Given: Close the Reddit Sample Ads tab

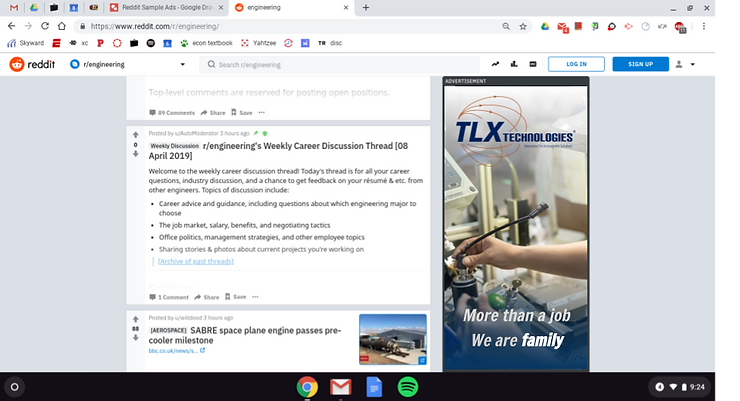Looking at the screenshot, I should pos(222,8).
